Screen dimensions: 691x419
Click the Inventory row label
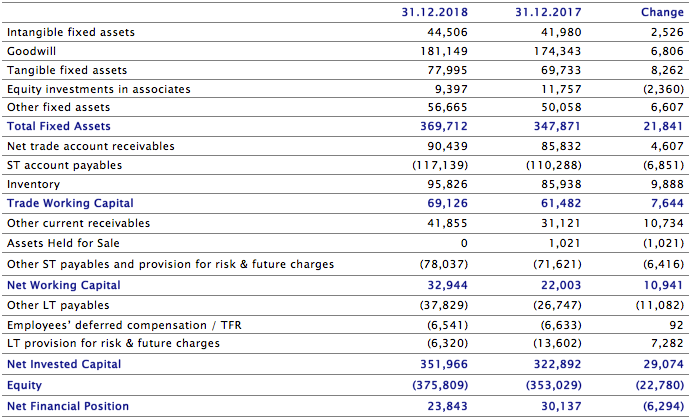click(33, 184)
